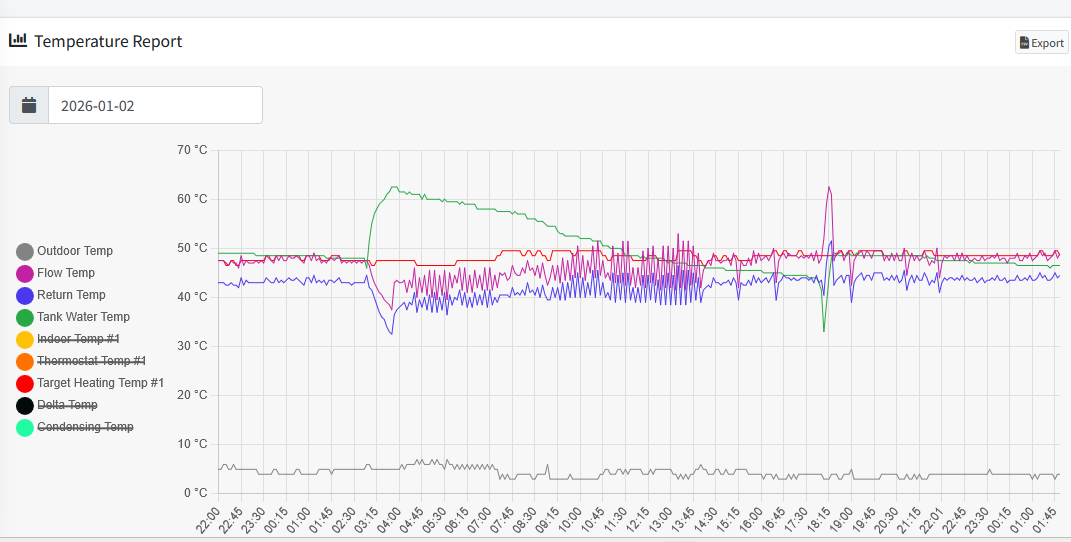
Task: Show the Condensing Temp series
Action: pyautogui.click(x=85, y=427)
